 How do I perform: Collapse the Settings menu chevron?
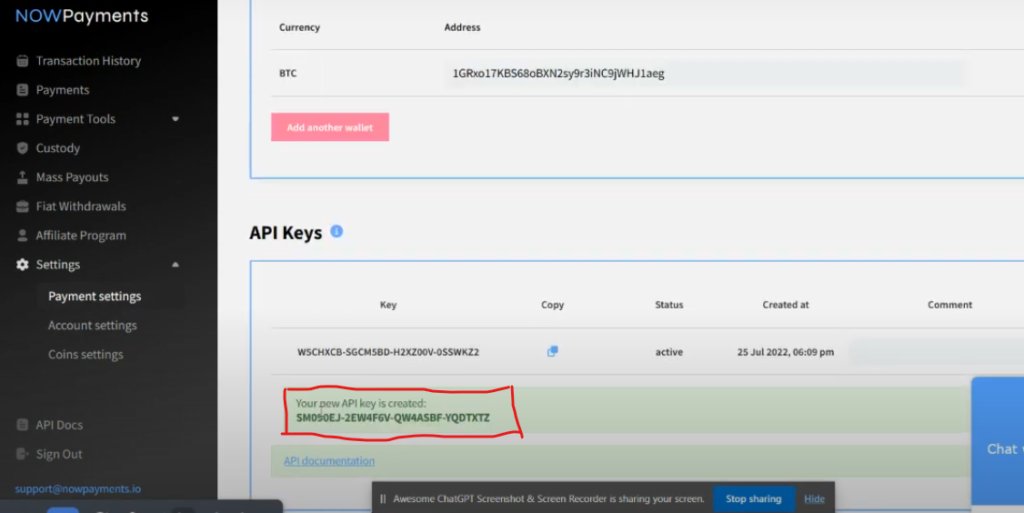(176, 265)
